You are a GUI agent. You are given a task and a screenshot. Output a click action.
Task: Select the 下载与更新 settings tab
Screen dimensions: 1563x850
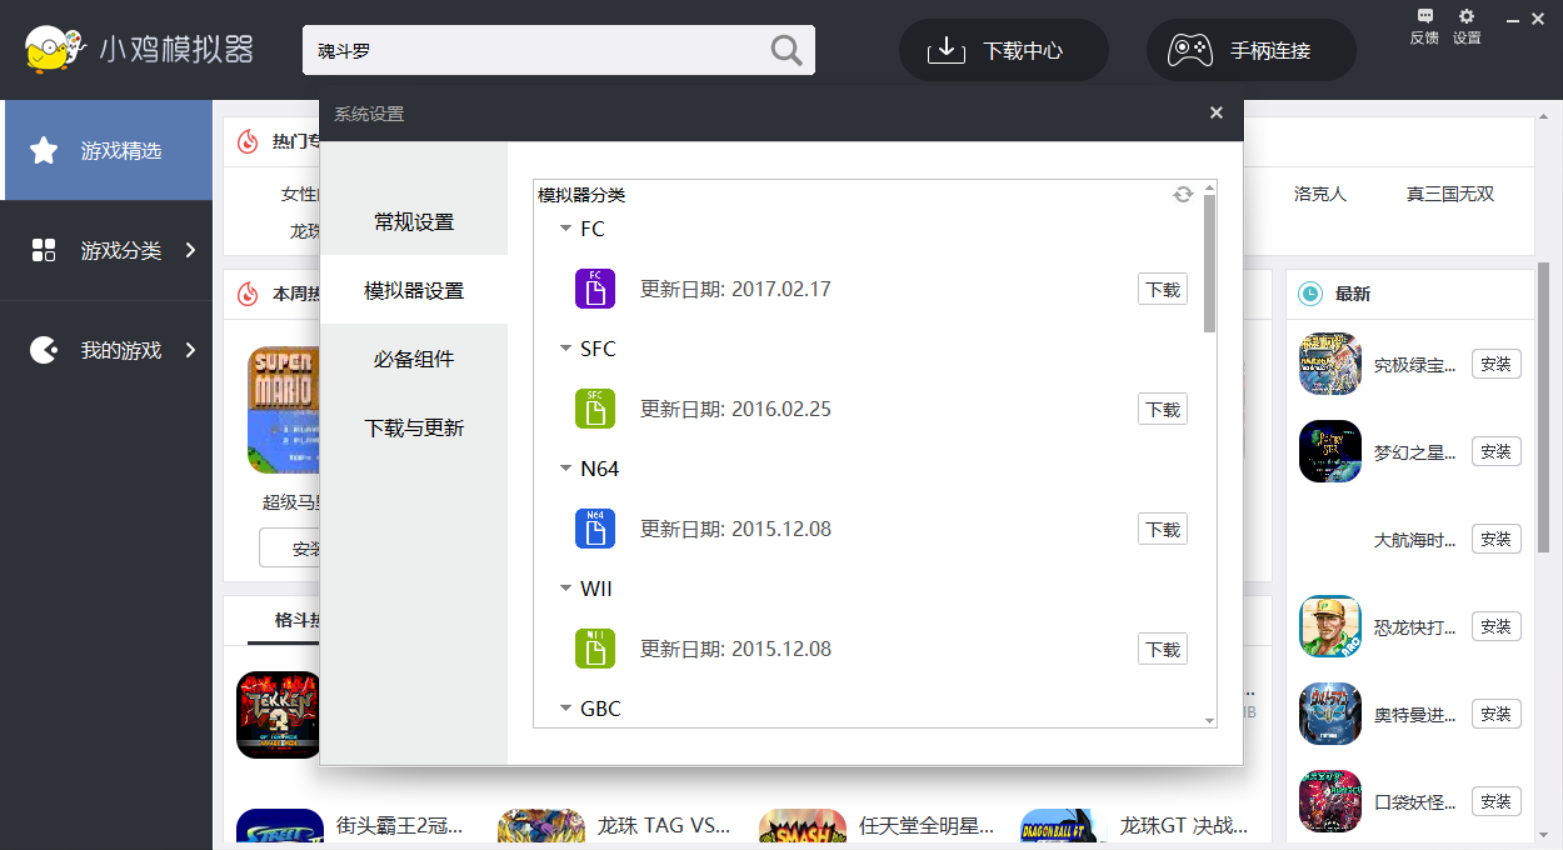tap(414, 428)
